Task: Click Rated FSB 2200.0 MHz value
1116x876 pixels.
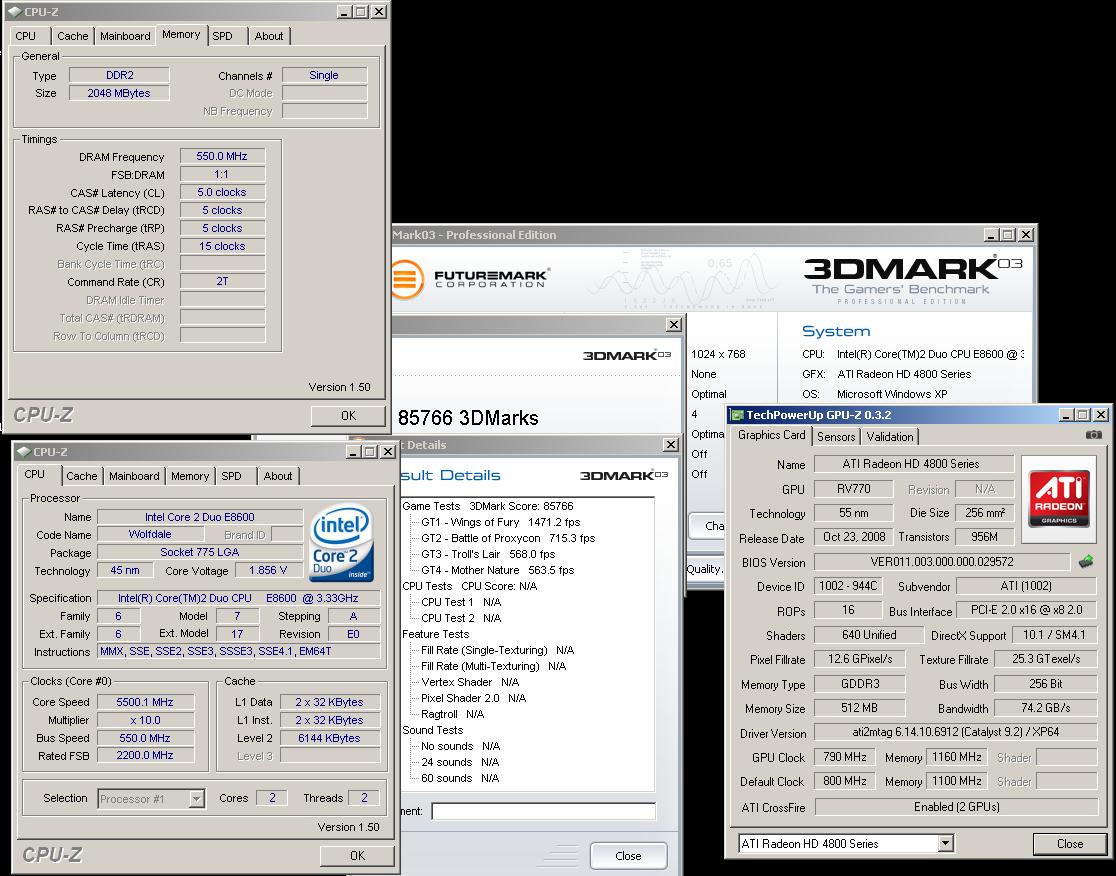Action: (145, 756)
